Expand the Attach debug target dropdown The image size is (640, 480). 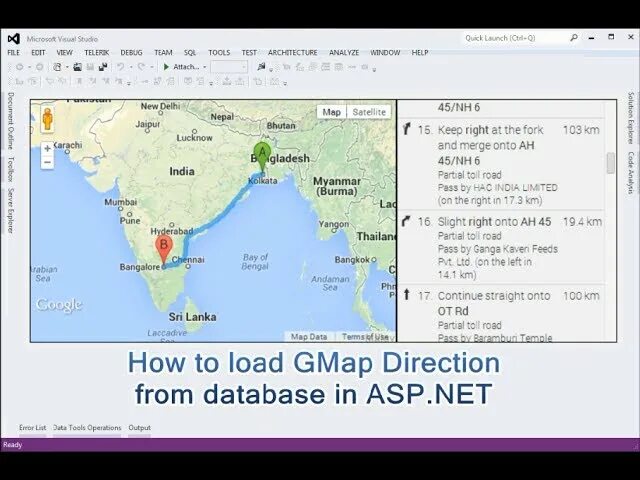204,67
